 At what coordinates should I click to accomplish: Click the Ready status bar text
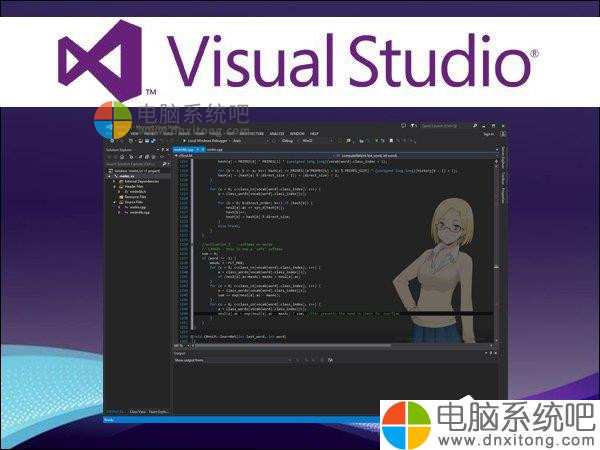[x=109, y=420]
